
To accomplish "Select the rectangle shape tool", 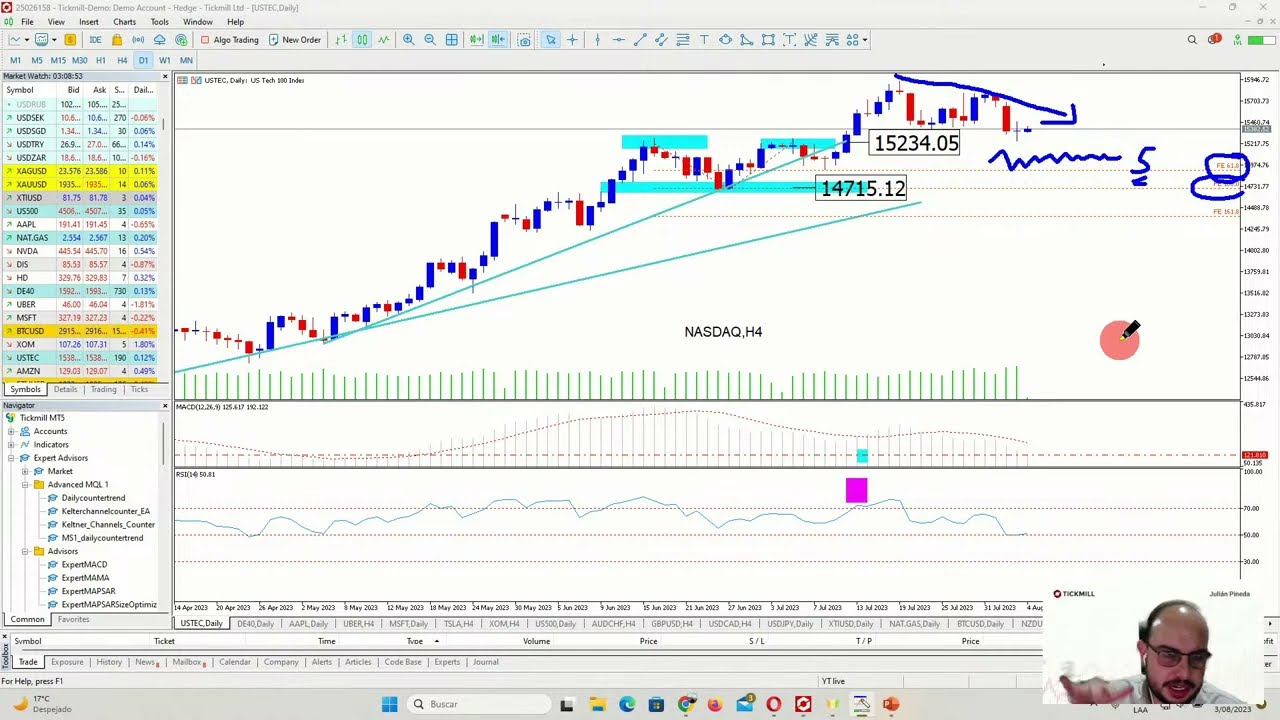I will pos(768,40).
